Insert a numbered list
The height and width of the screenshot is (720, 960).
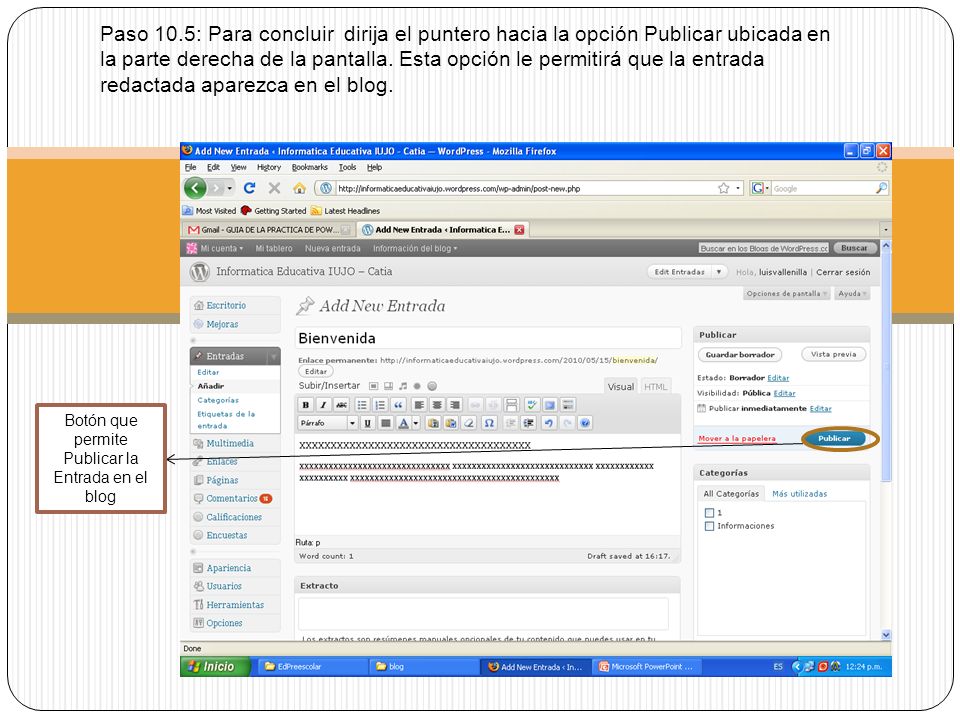[380, 405]
